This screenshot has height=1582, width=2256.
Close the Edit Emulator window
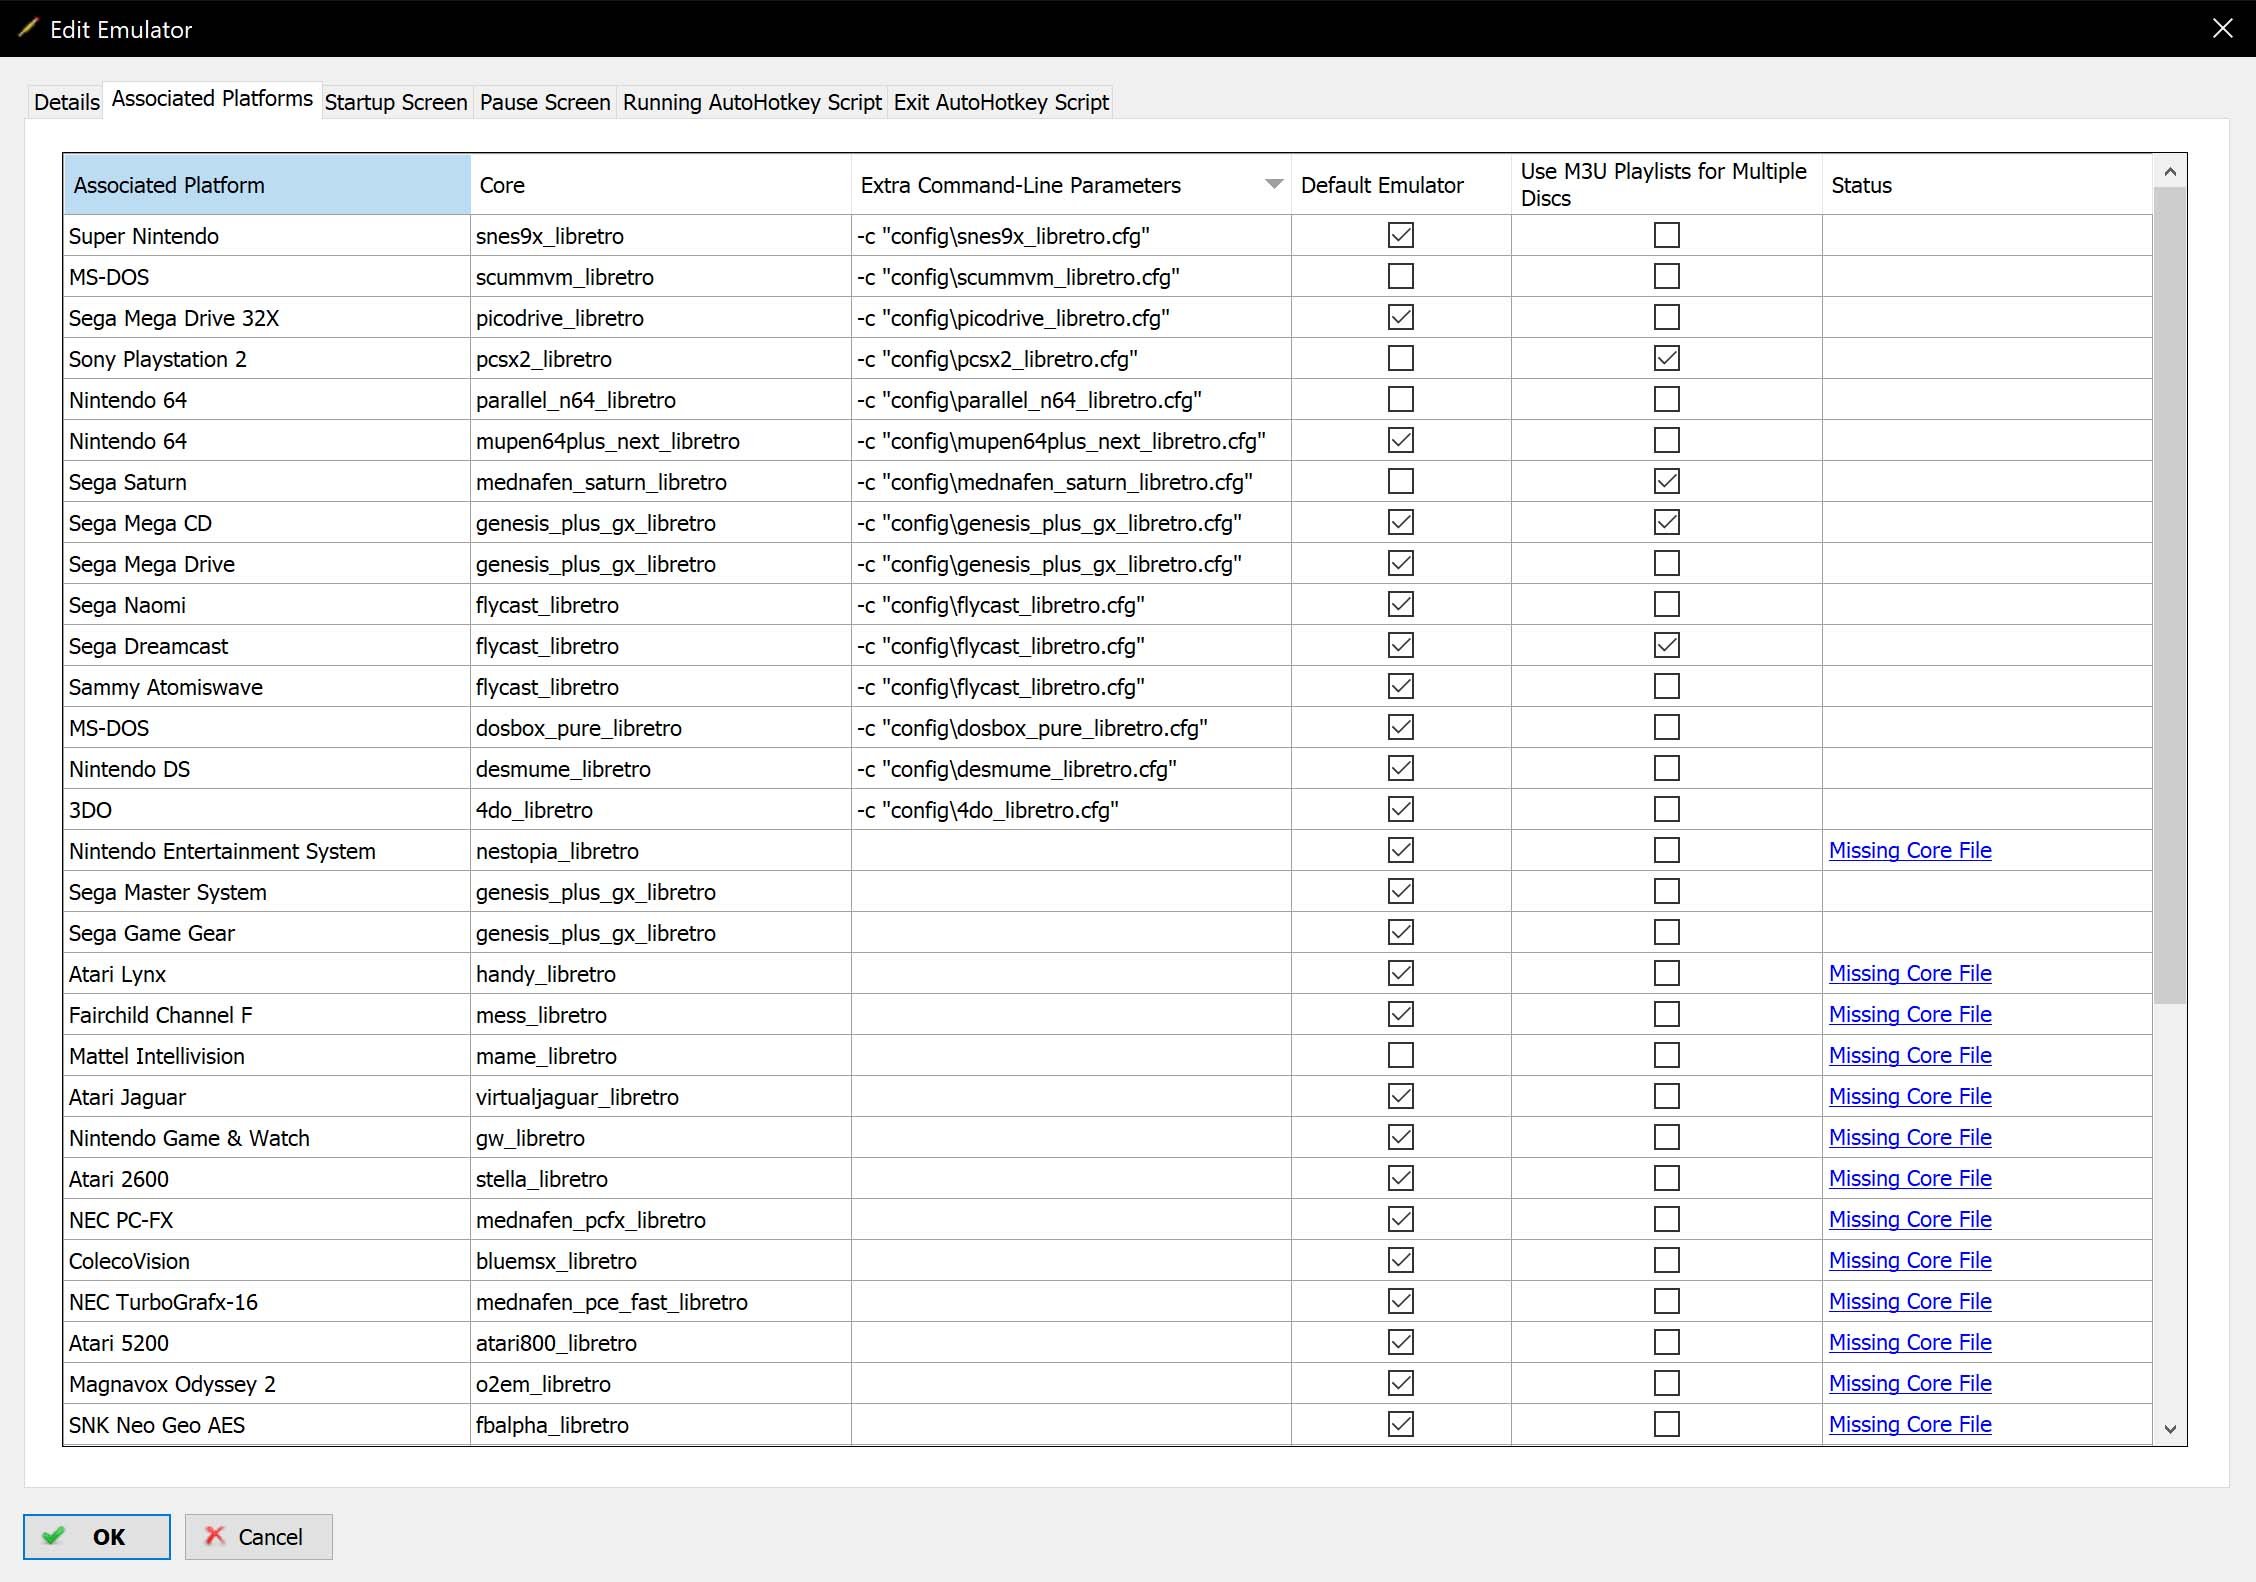[2222, 28]
